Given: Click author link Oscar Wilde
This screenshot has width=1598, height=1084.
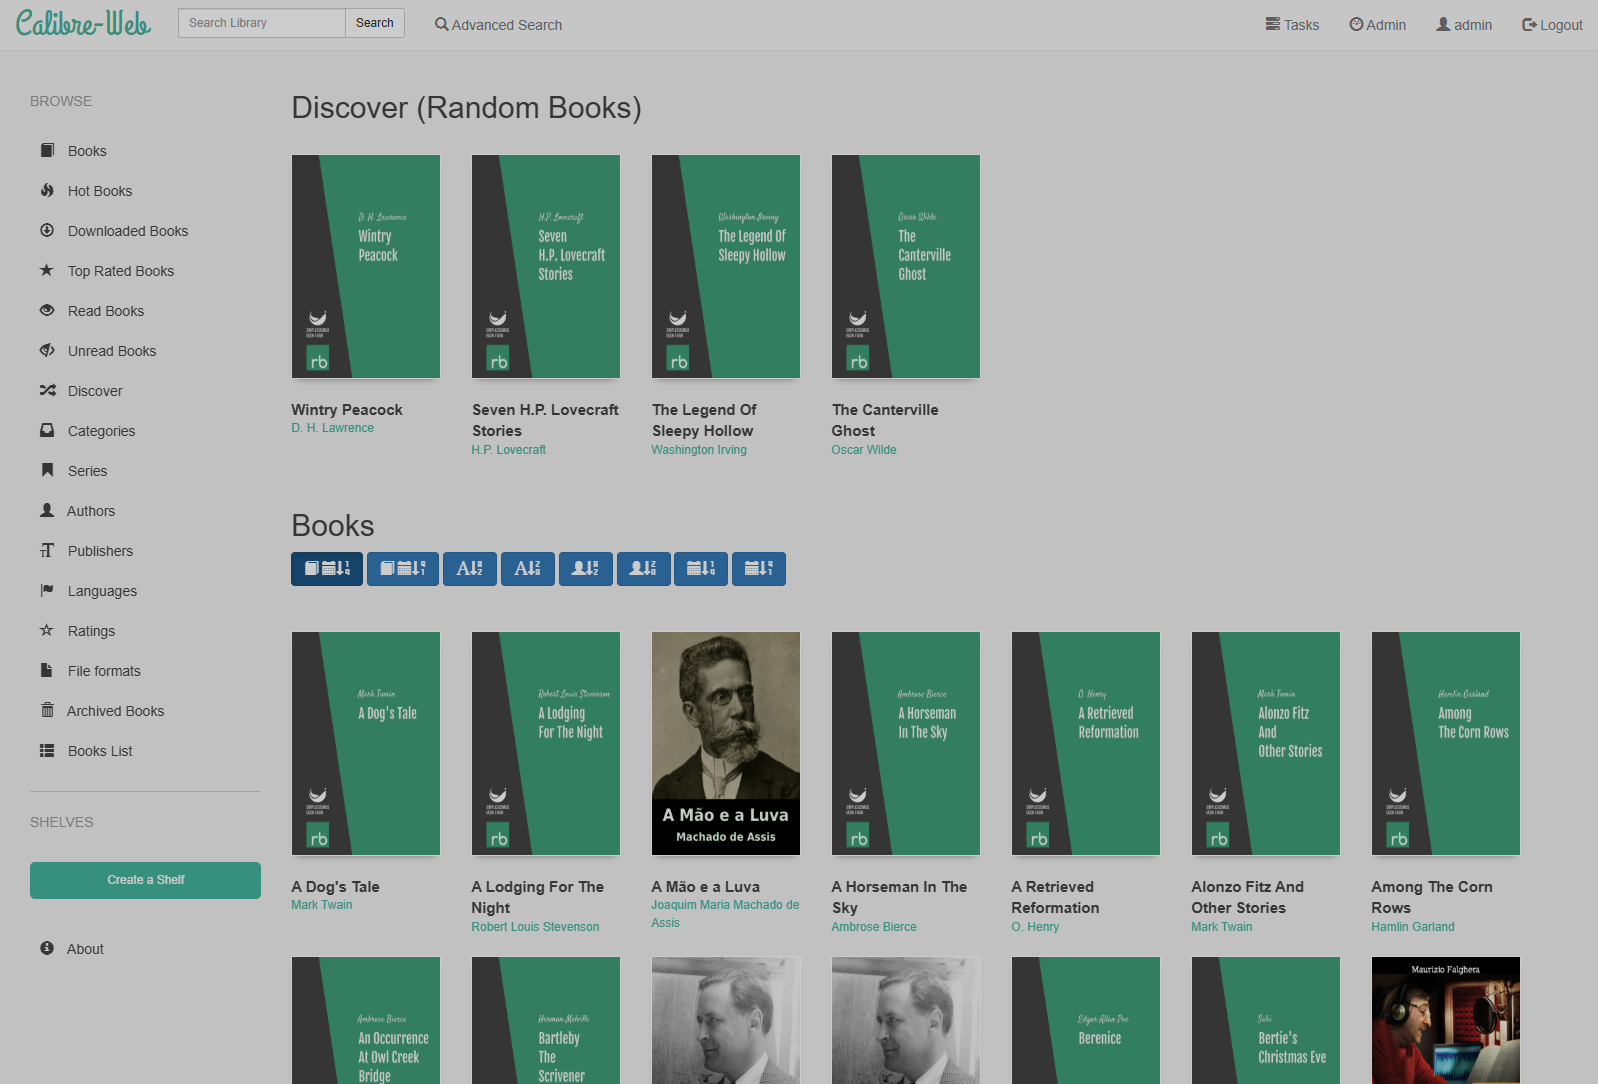Looking at the screenshot, I should point(864,450).
